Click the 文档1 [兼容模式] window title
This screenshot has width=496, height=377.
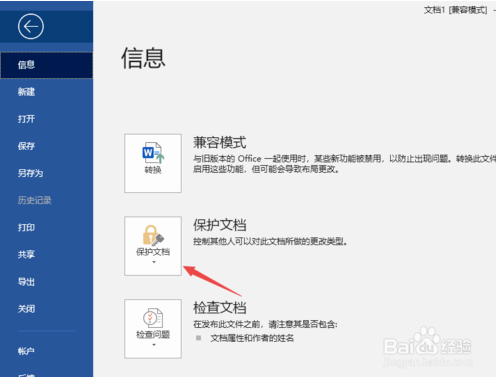[455, 10]
